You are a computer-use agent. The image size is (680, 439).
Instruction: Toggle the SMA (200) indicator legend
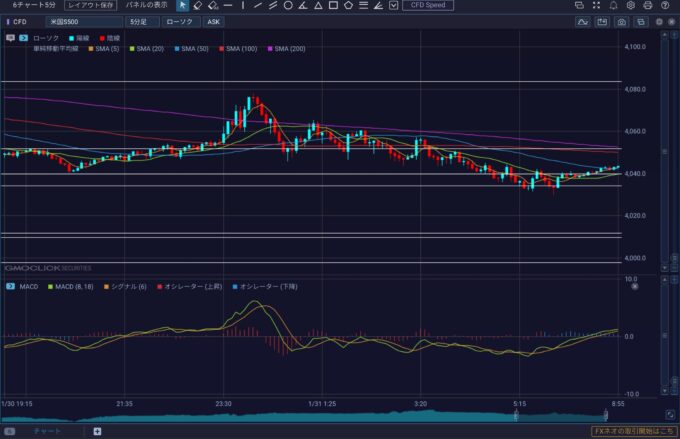tap(286, 48)
